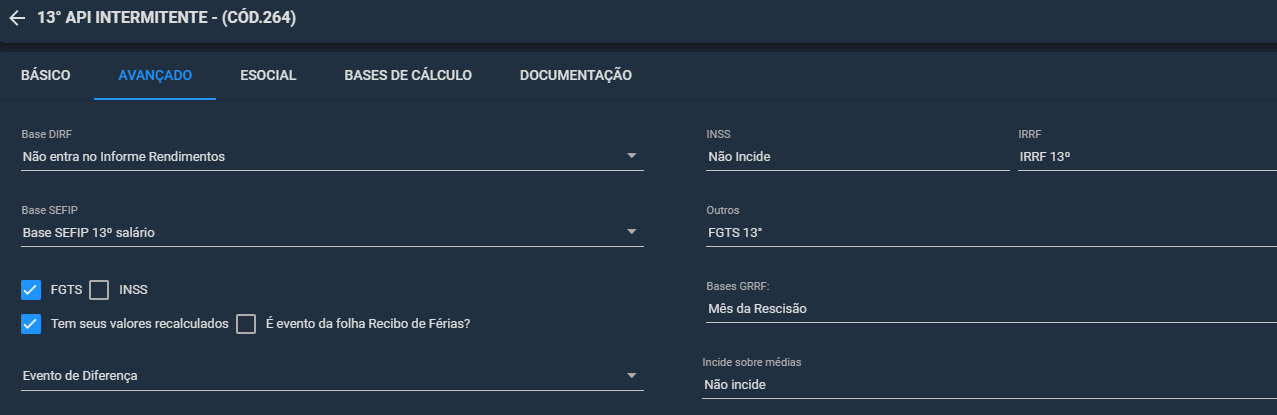Switch to the BÁSICO tab
The width and height of the screenshot is (1277, 415).
tap(46, 75)
